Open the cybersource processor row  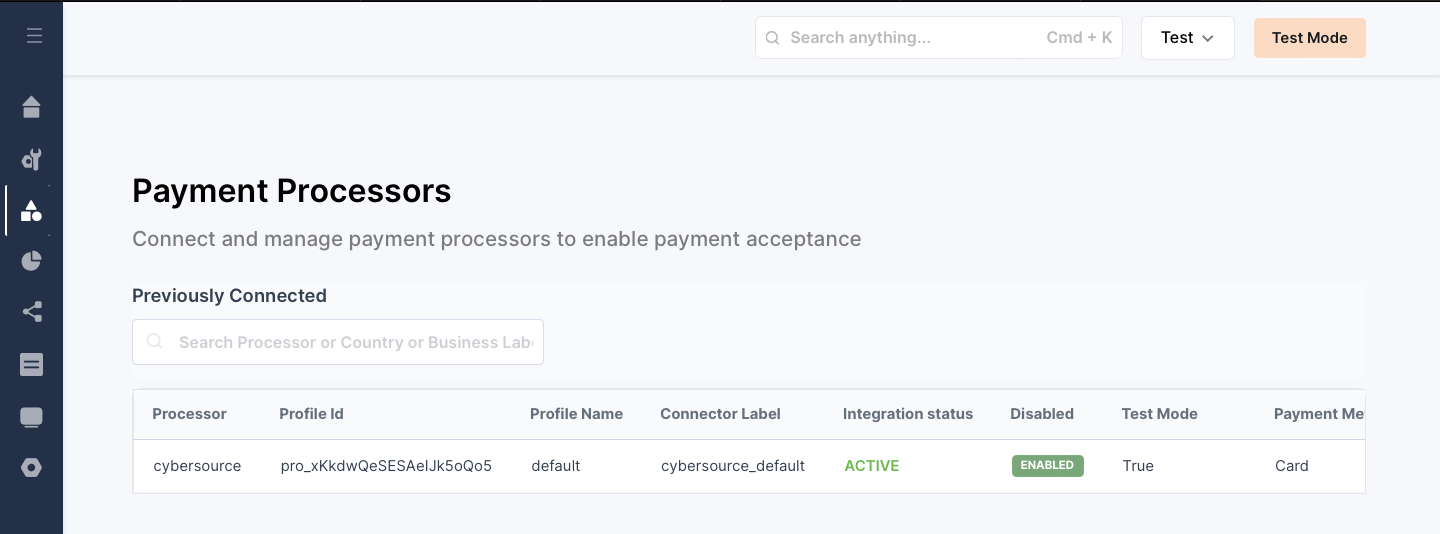coord(197,466)
